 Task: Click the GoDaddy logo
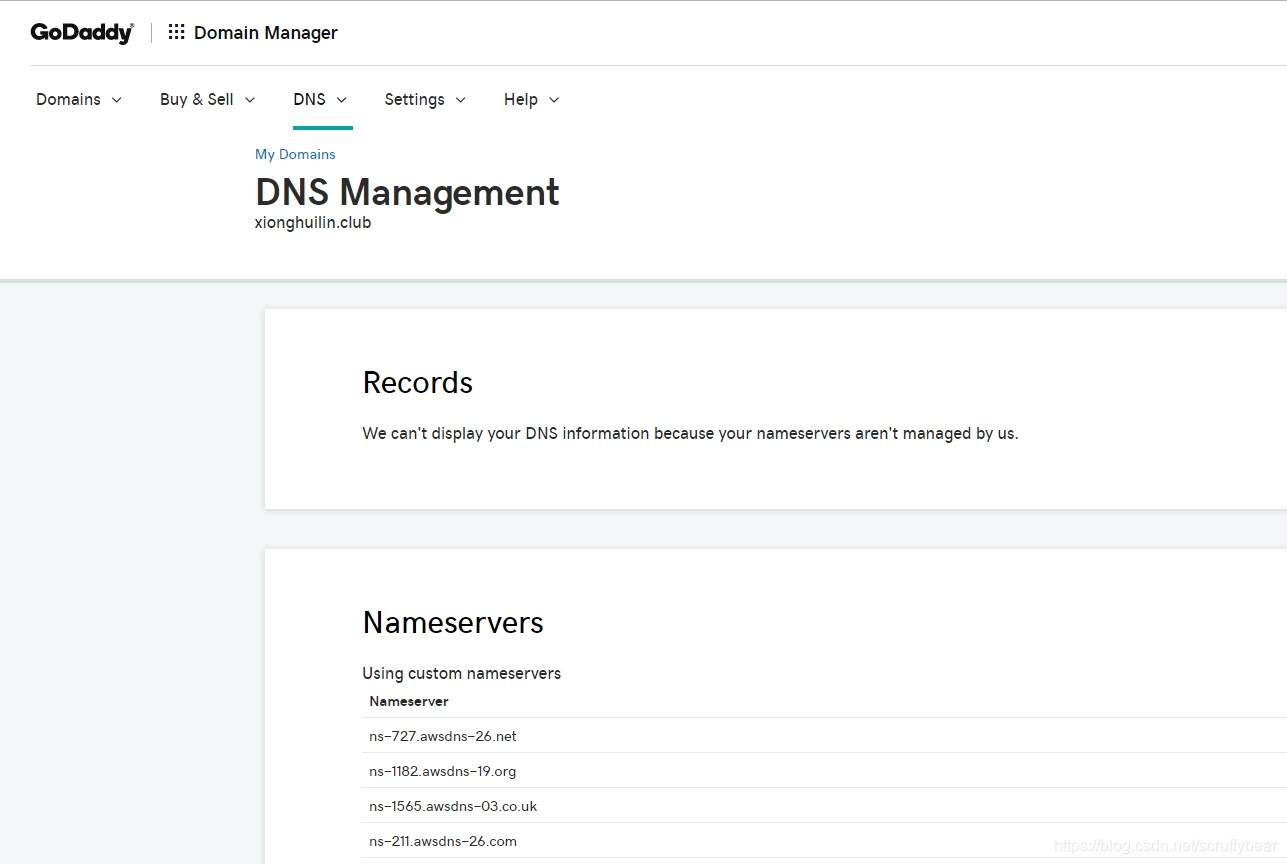point(82,32)
